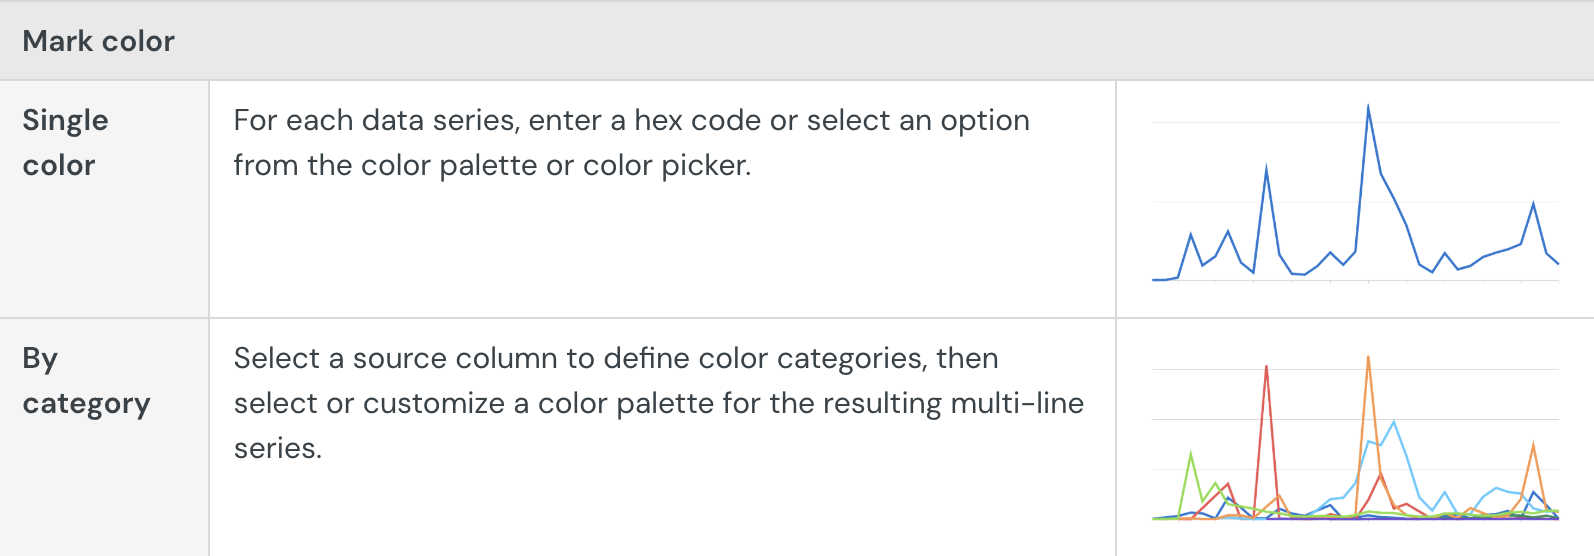The width and height of the screenshot is (1594, 556).
Task: Select the "By category" row label
Action: point(86,381)
